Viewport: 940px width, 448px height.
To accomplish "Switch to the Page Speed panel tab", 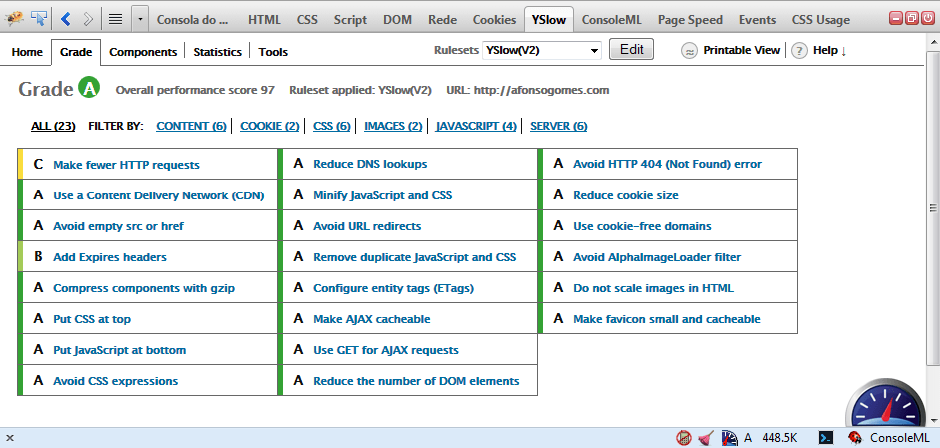I will coord(691,20).
